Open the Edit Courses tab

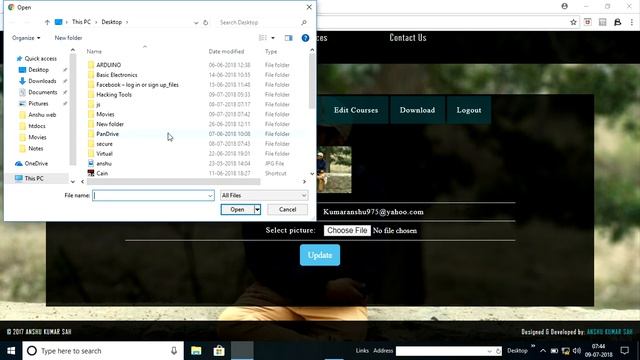click(x=356, y=110)
